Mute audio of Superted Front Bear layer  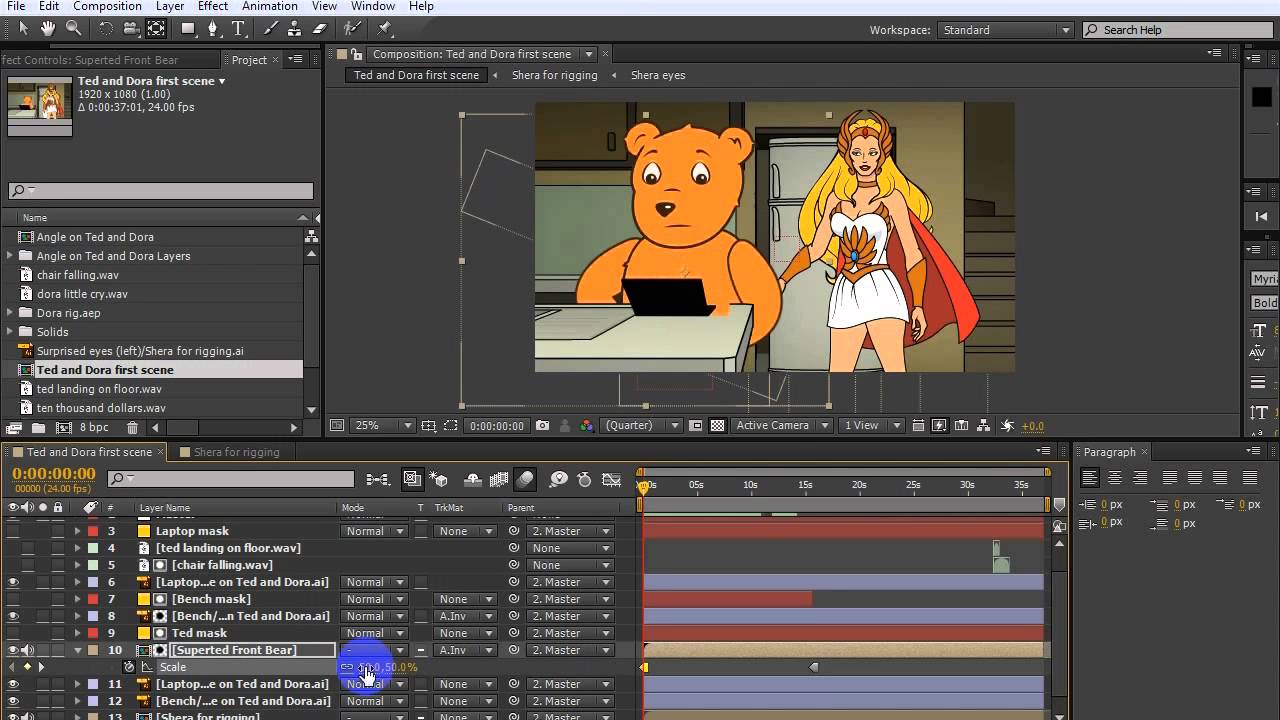pos(28,650)
